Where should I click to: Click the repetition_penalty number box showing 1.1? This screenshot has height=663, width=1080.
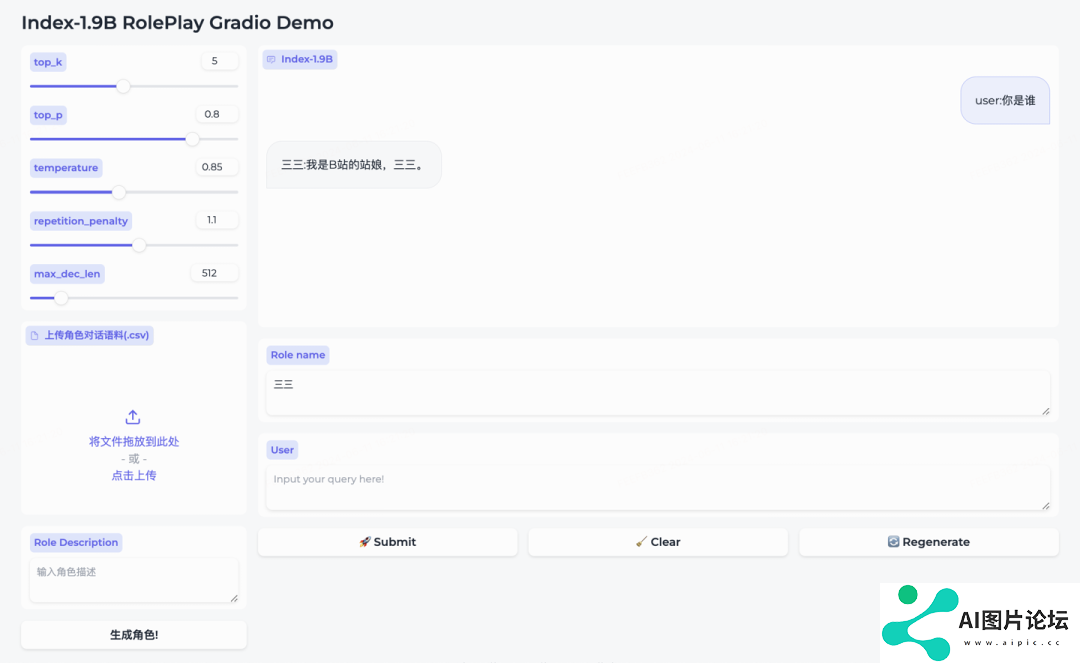click(217, 220)
